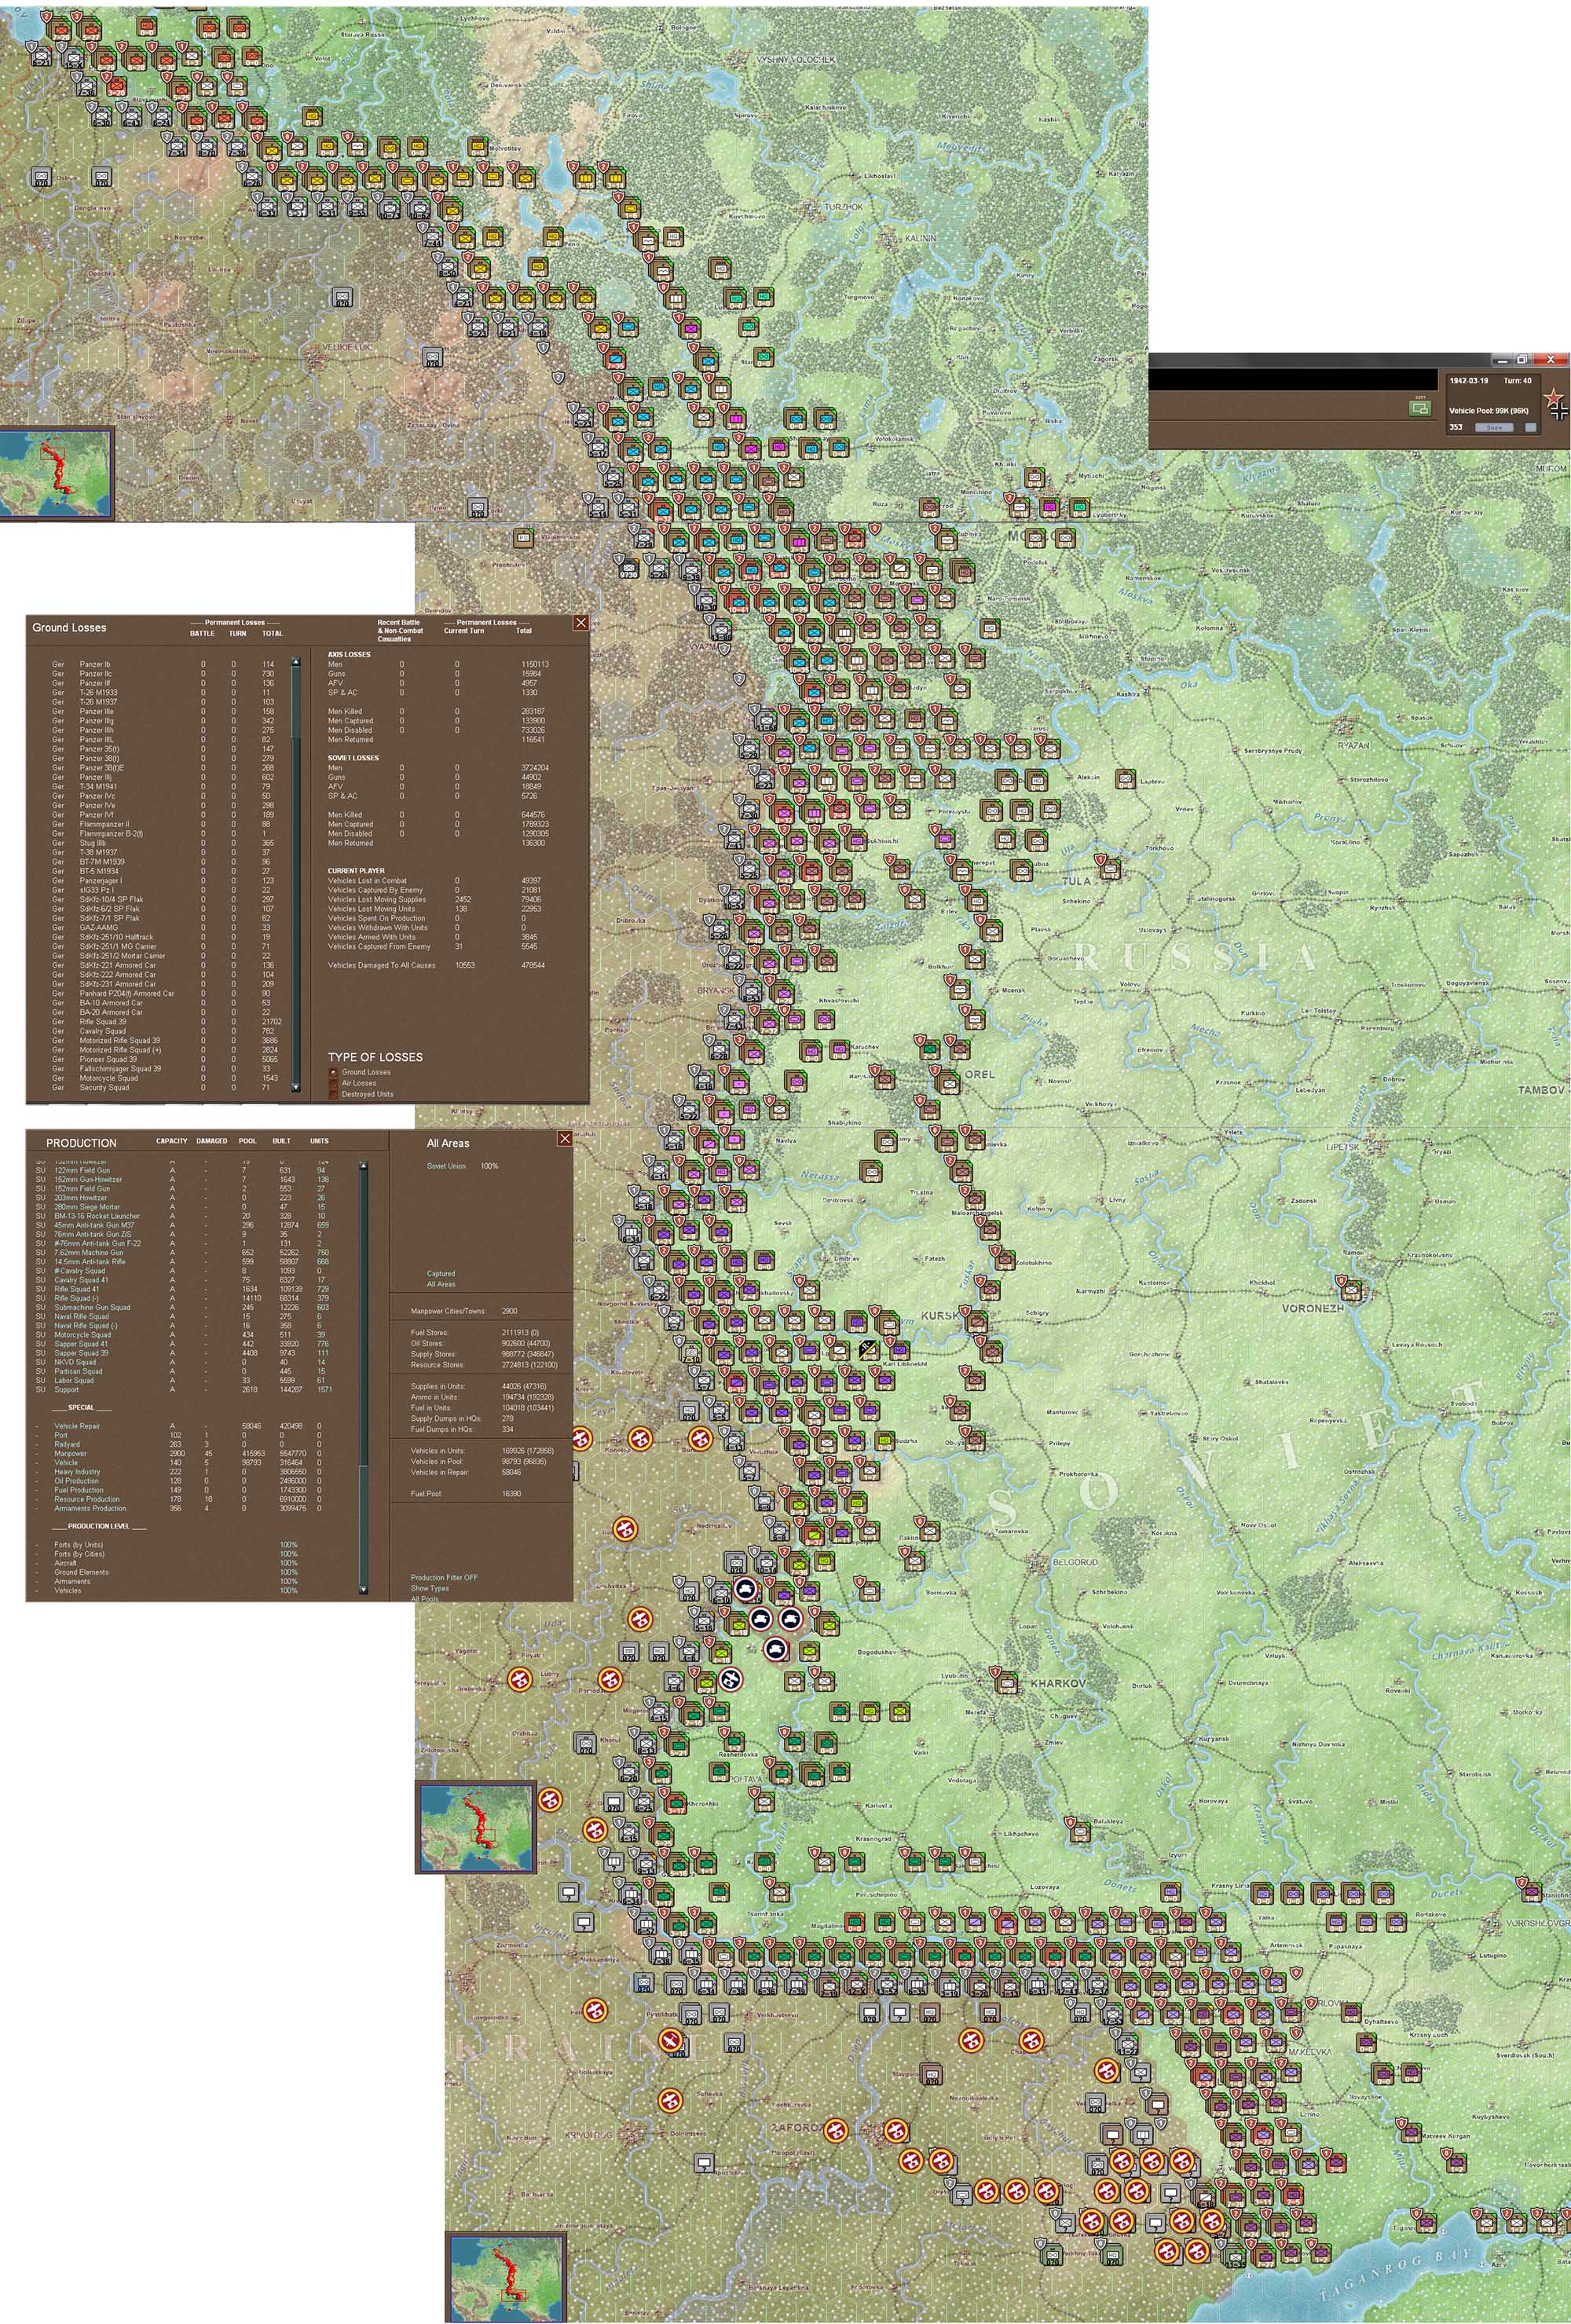This screenshot has width=1571, height=2324.
Task: Click All Areas link beneath Captured
Action: (x=441, y=1284)
